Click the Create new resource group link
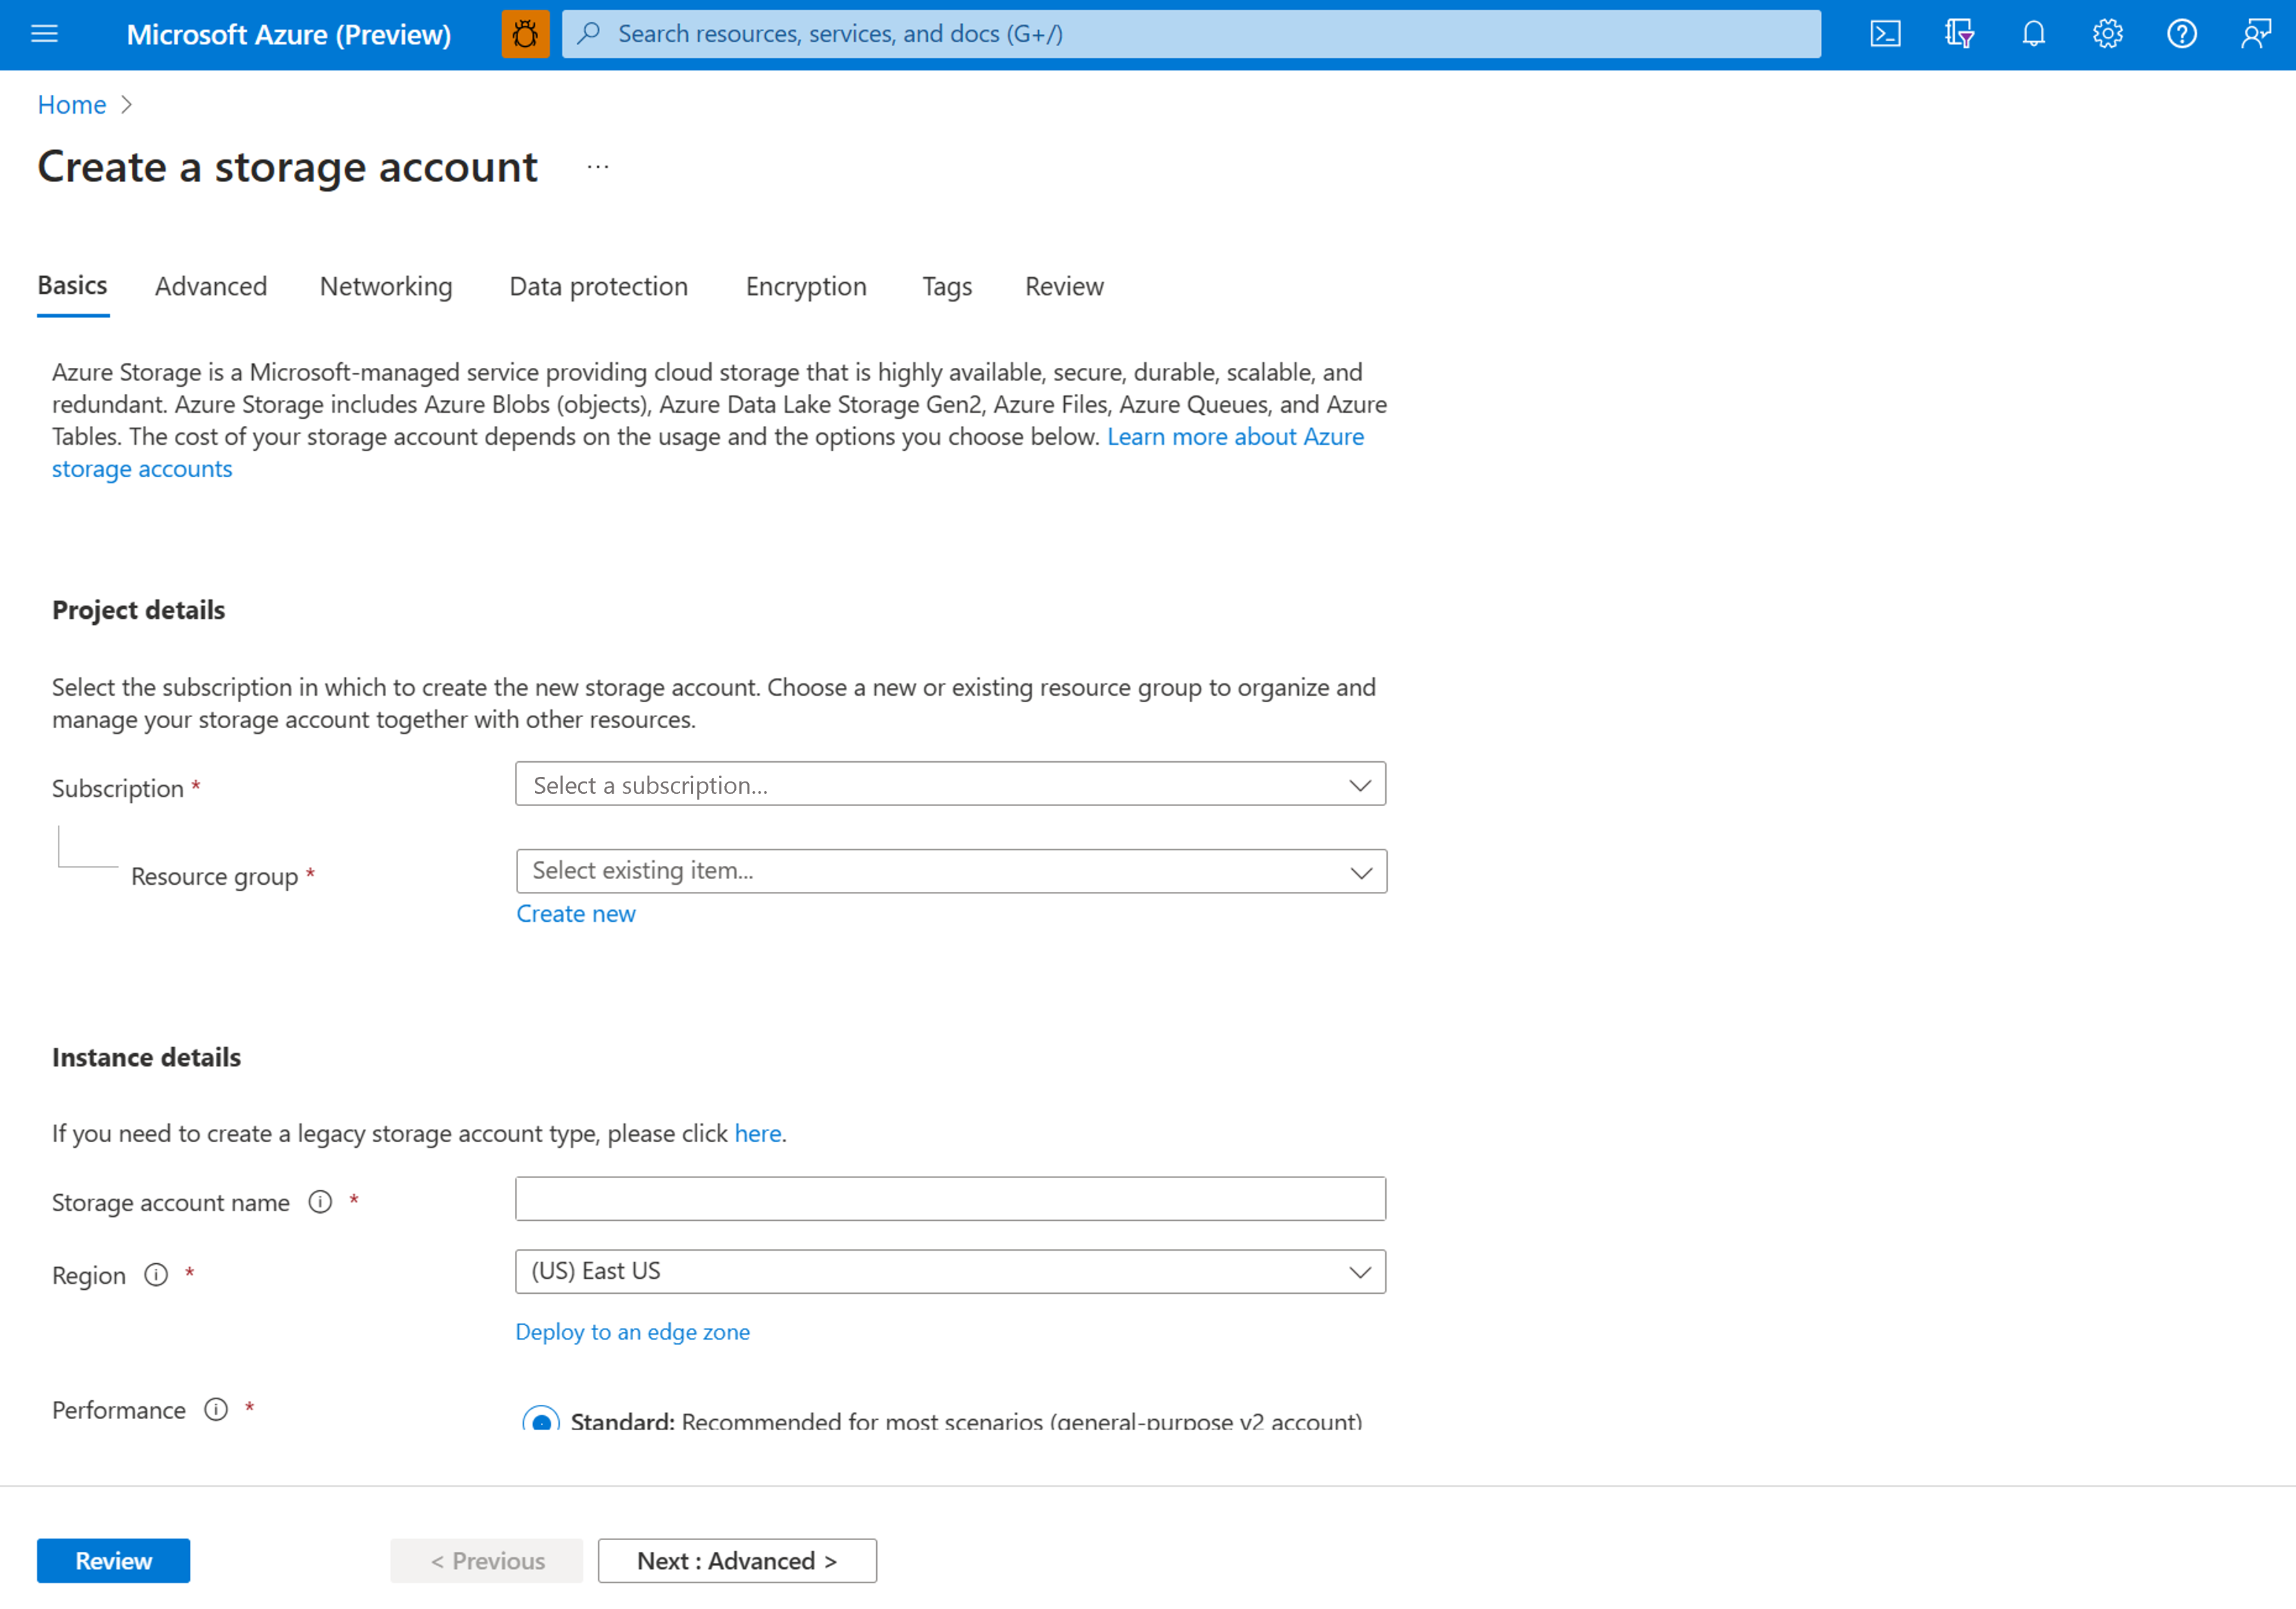The height and width of the screenshot is (1609, 2296). pos(576,914)
